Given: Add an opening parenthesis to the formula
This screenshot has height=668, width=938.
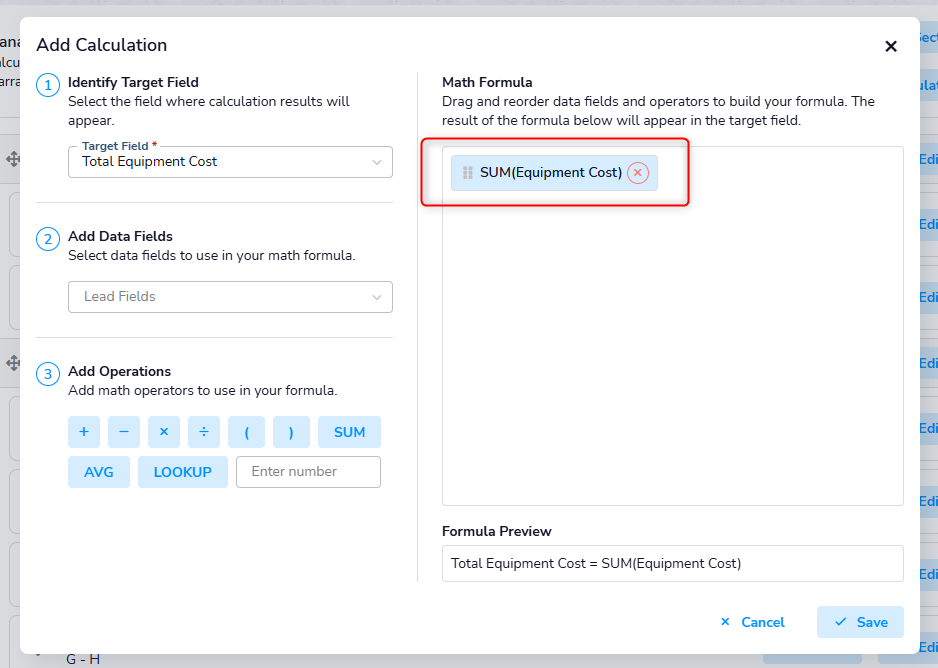Looking at the screenshot, I should 246,432.
